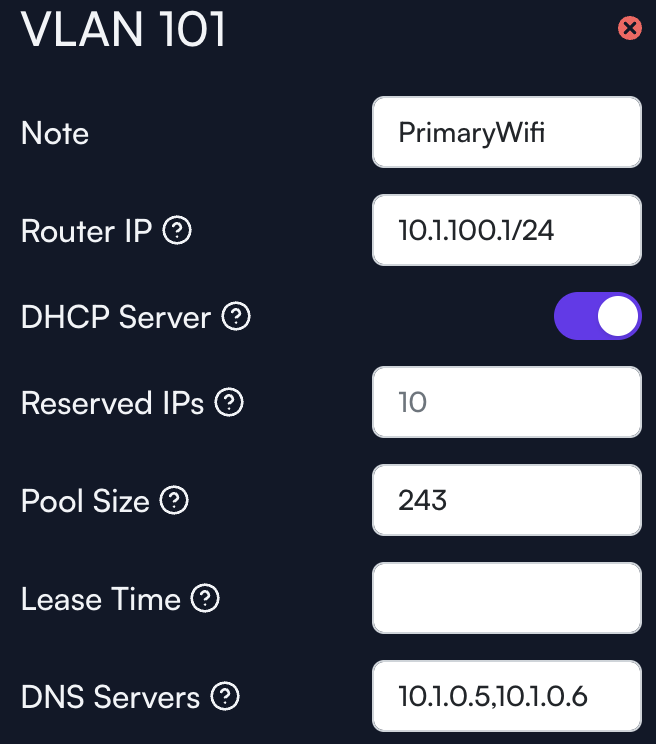Click the empty Lease Time field

click(x=507, y=598)
